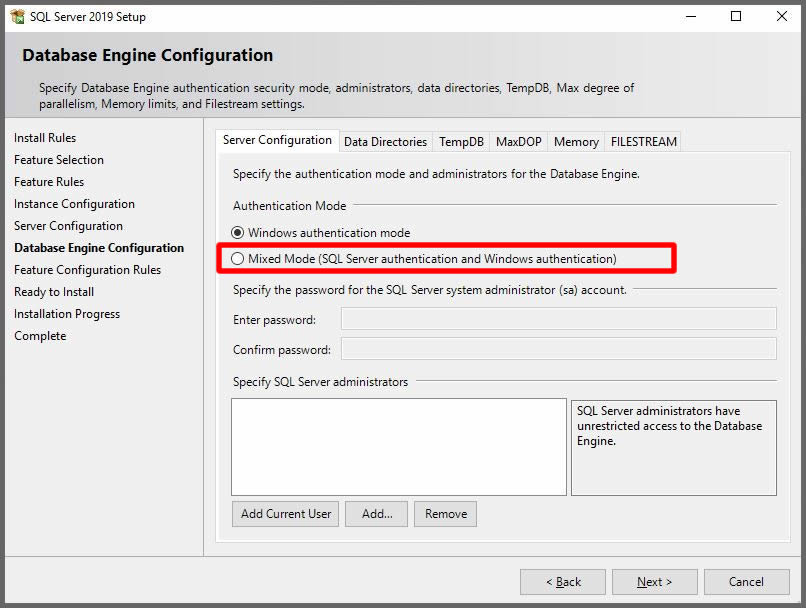Click the Confirm password field

(x=558, y=349)
